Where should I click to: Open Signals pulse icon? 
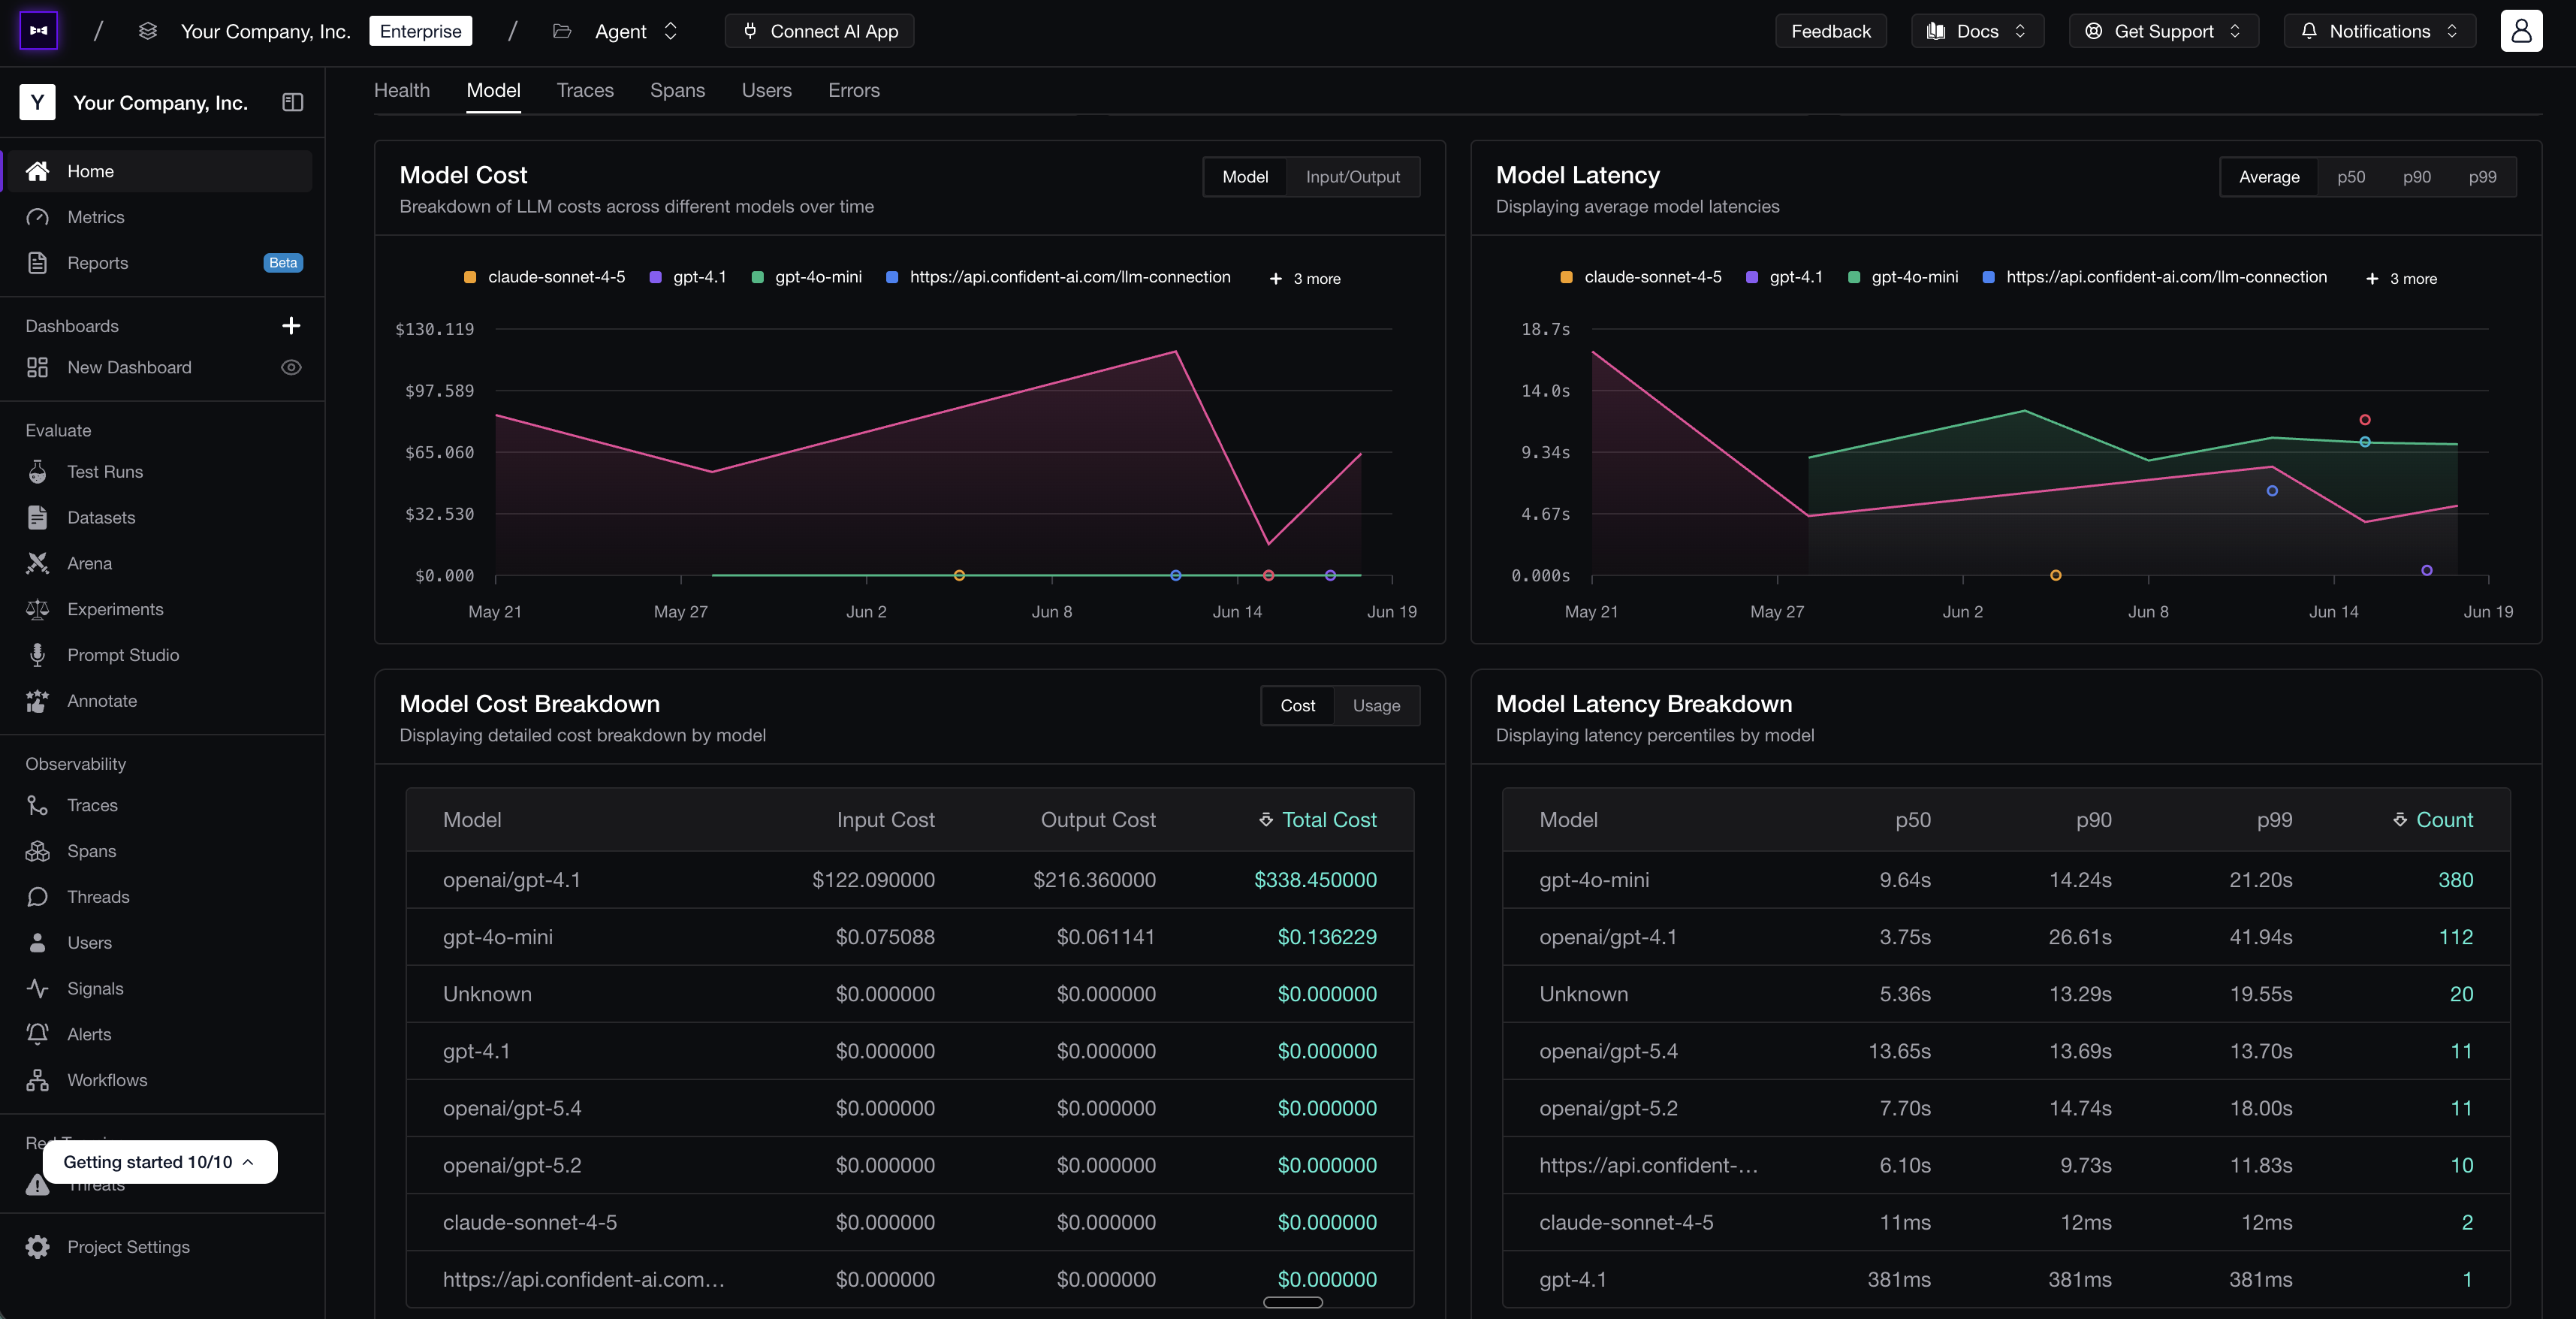pyautogui.click(x=37, y=988)
